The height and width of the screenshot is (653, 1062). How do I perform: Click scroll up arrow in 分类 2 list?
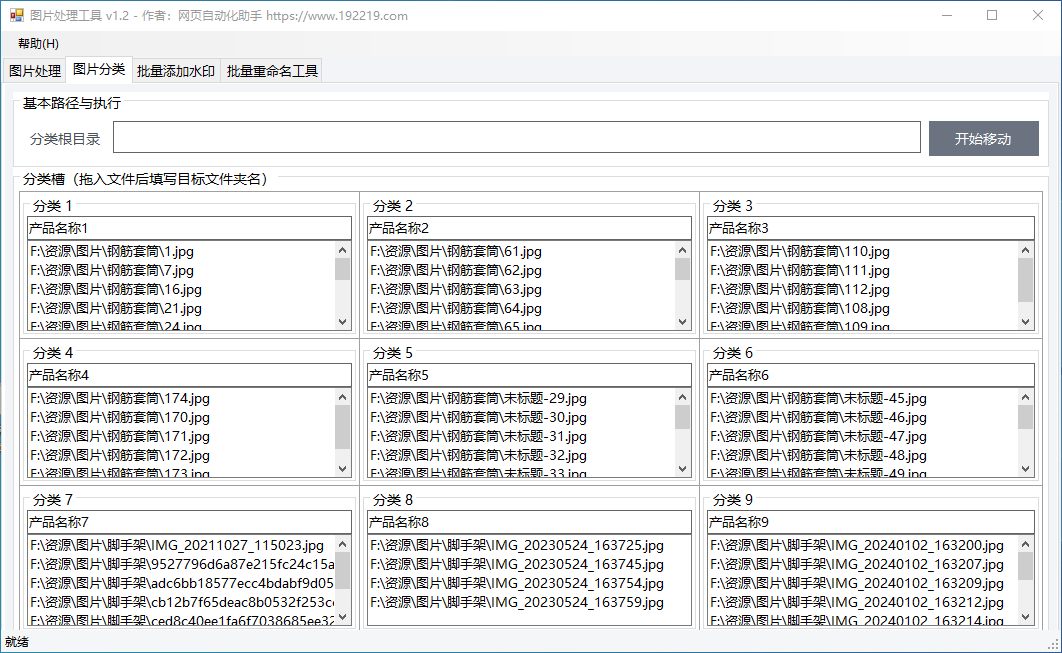point(683,251)
